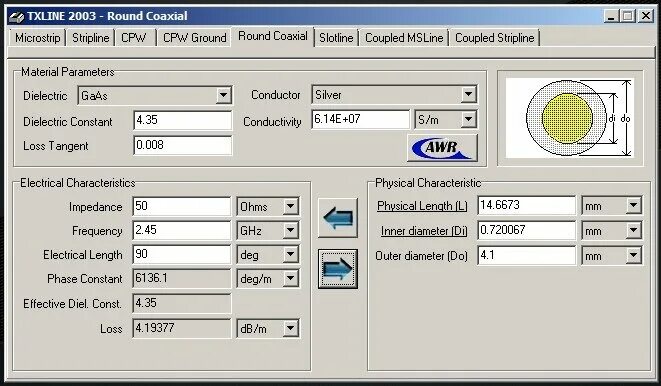Click the Frequency input field

click(x=182, y=230)
